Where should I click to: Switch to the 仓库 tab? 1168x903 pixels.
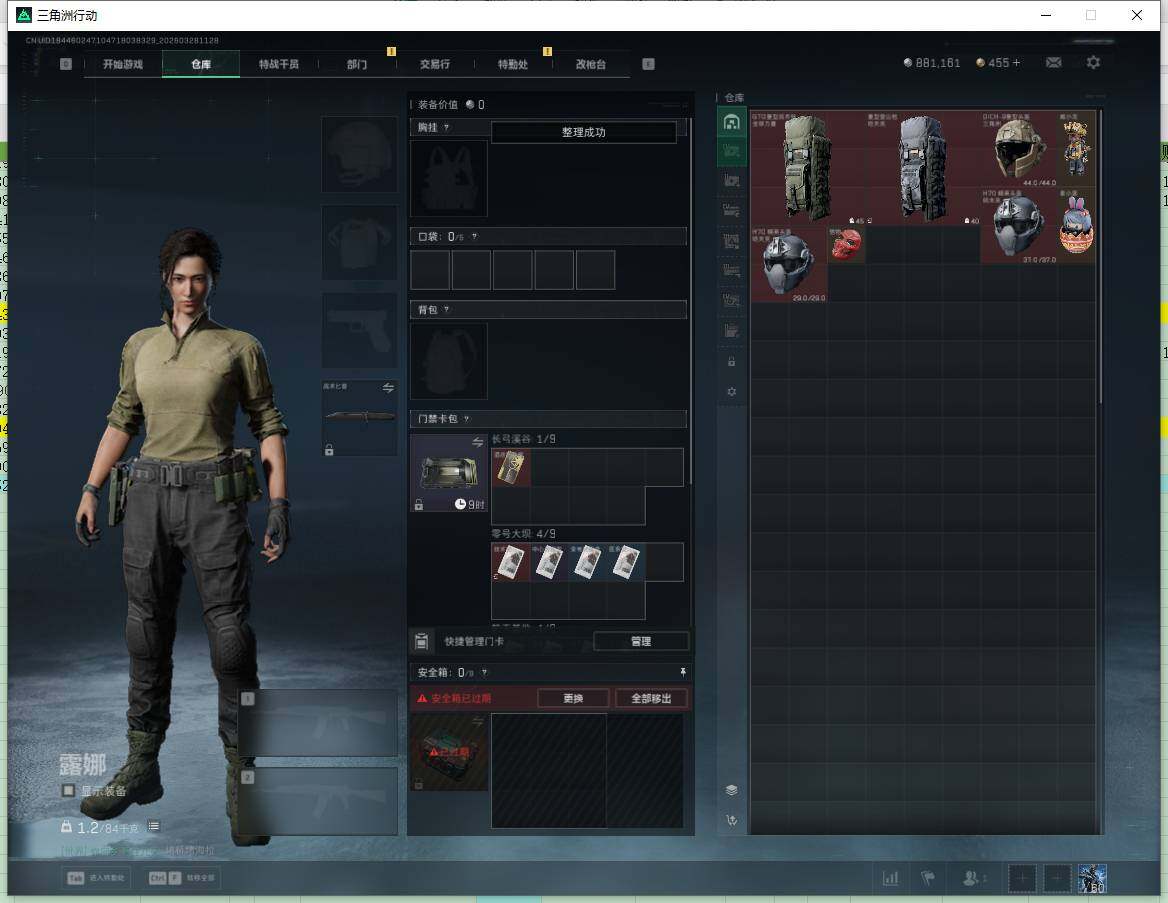tap(201, 64)
